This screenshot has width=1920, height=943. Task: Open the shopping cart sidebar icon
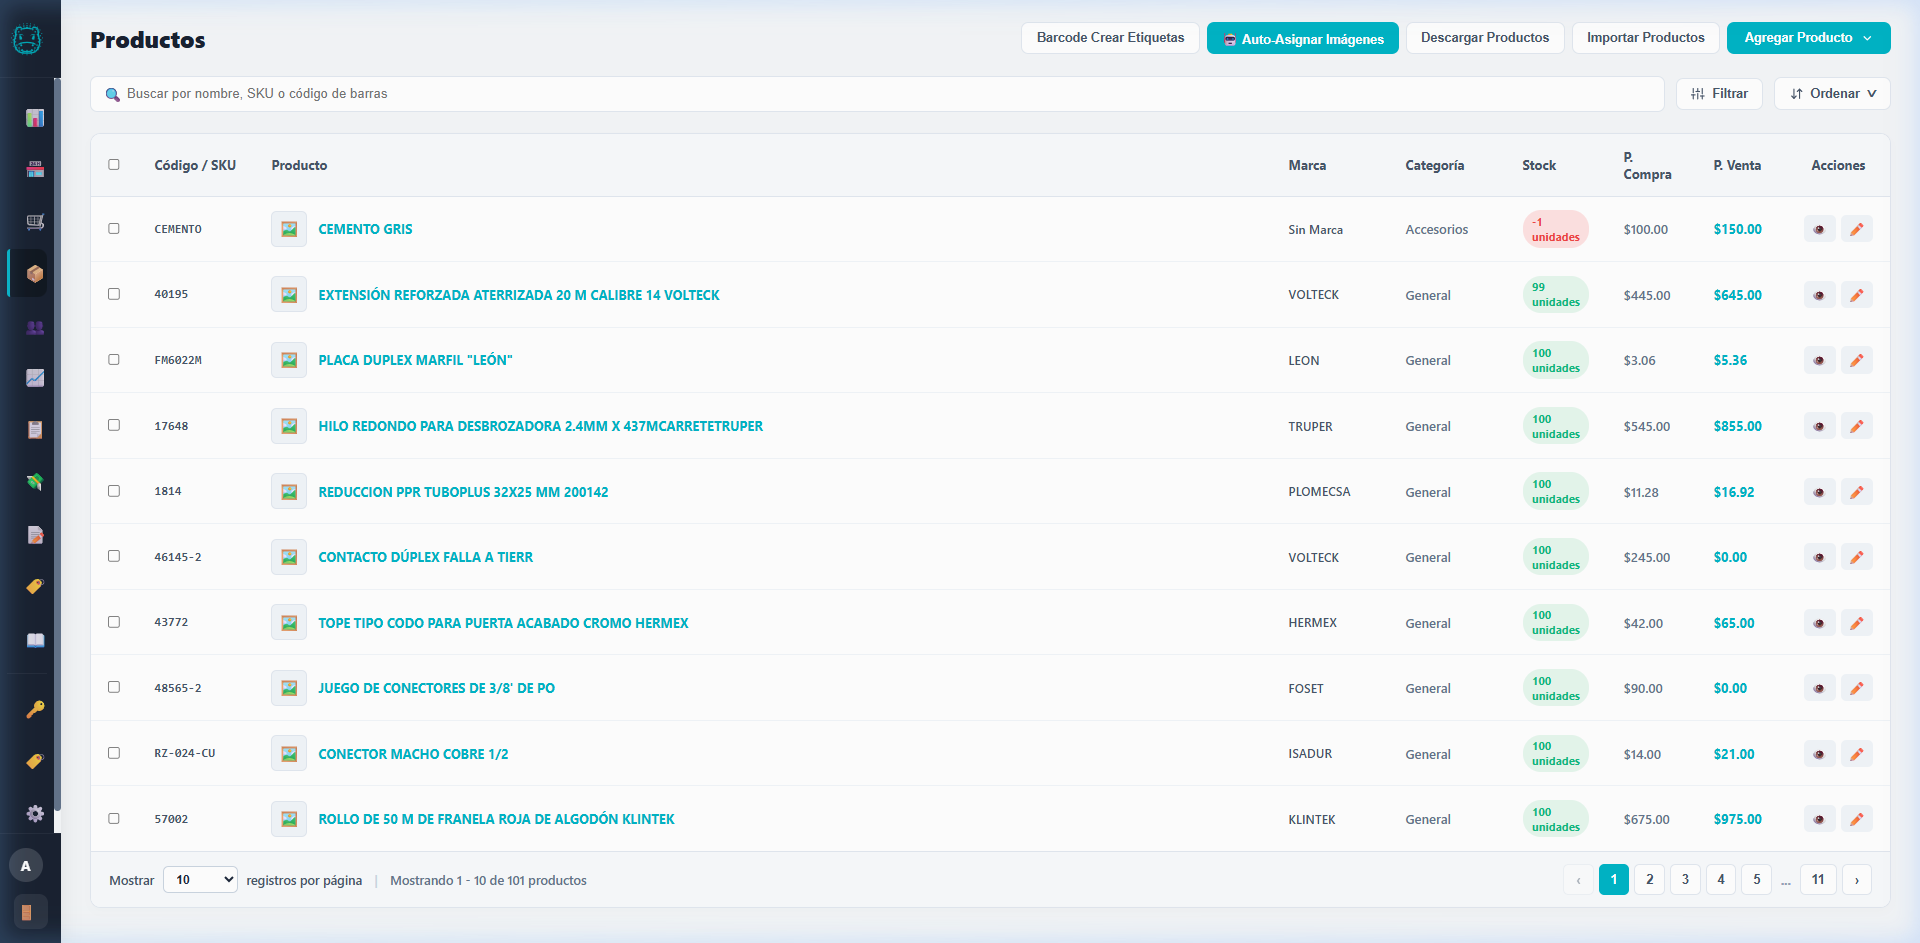coord(35,222)
